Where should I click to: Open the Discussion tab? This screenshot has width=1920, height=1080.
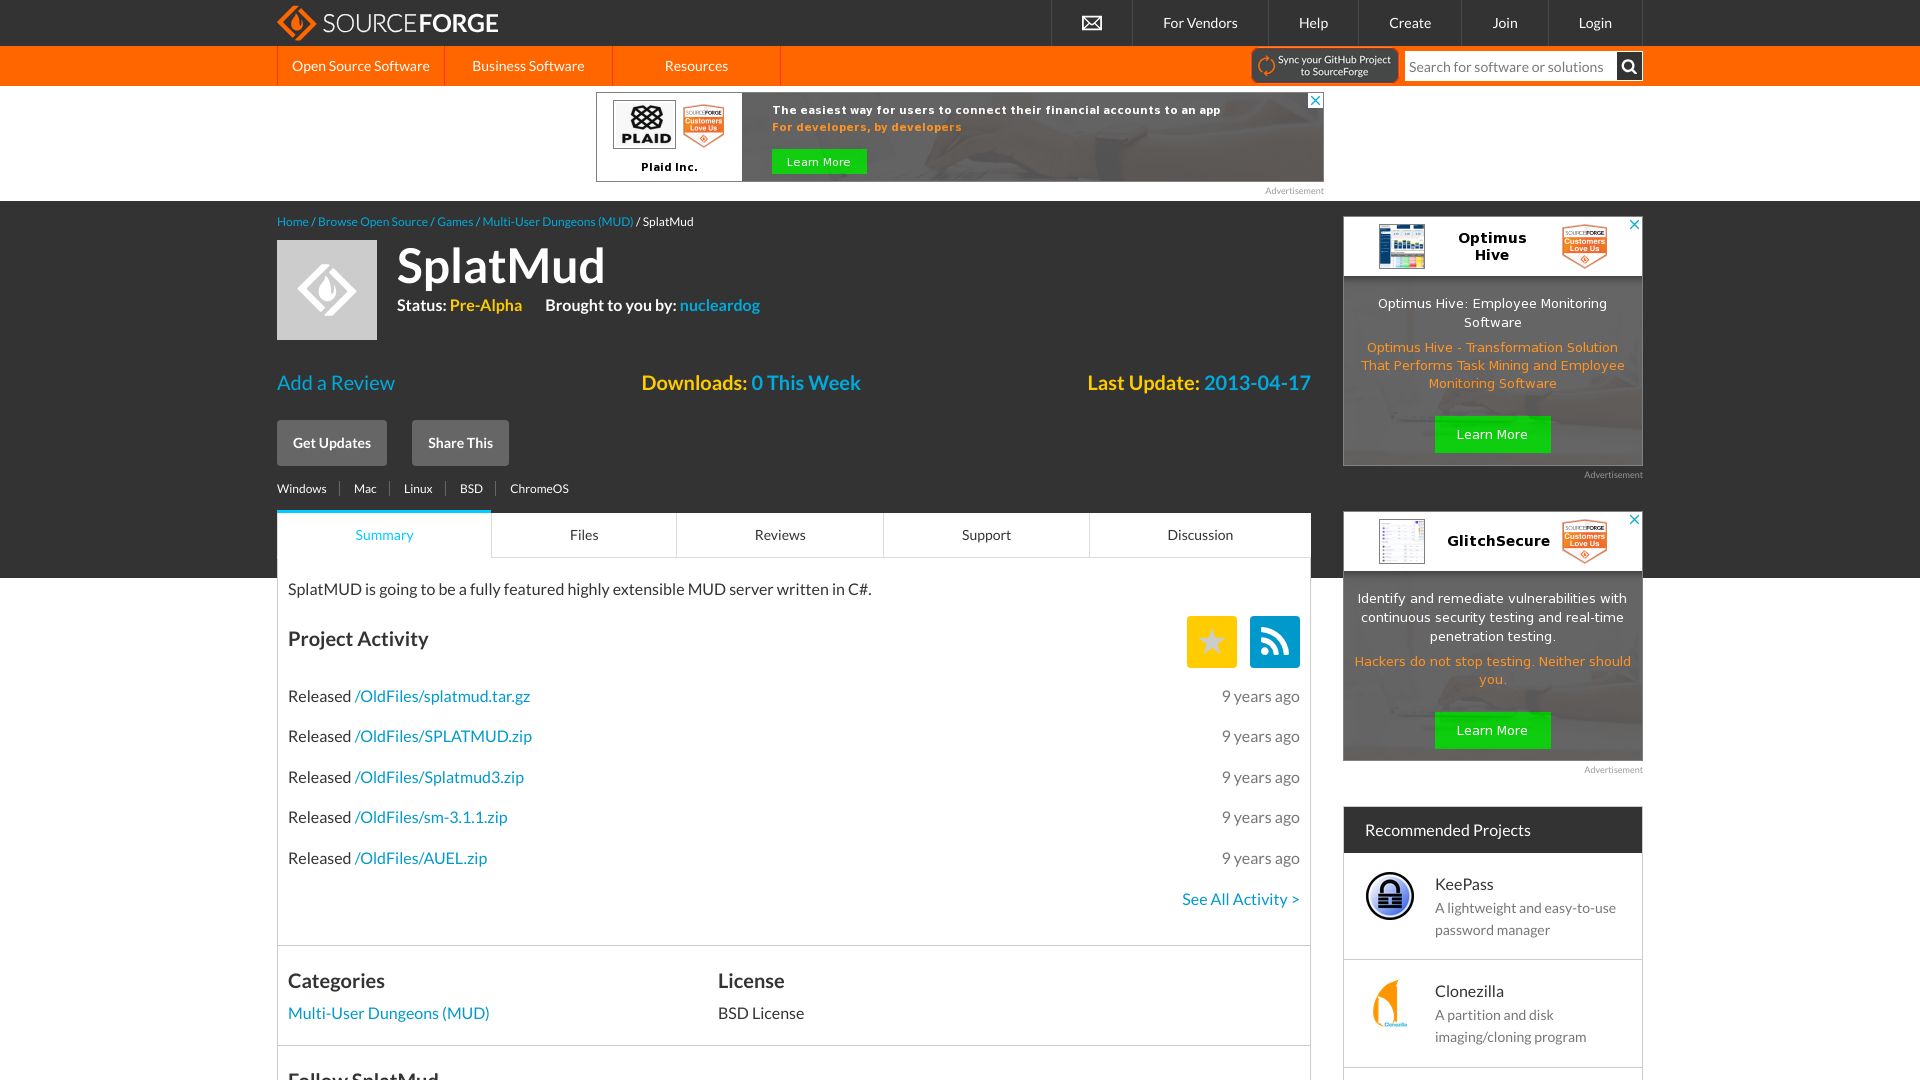(1200, 535)
